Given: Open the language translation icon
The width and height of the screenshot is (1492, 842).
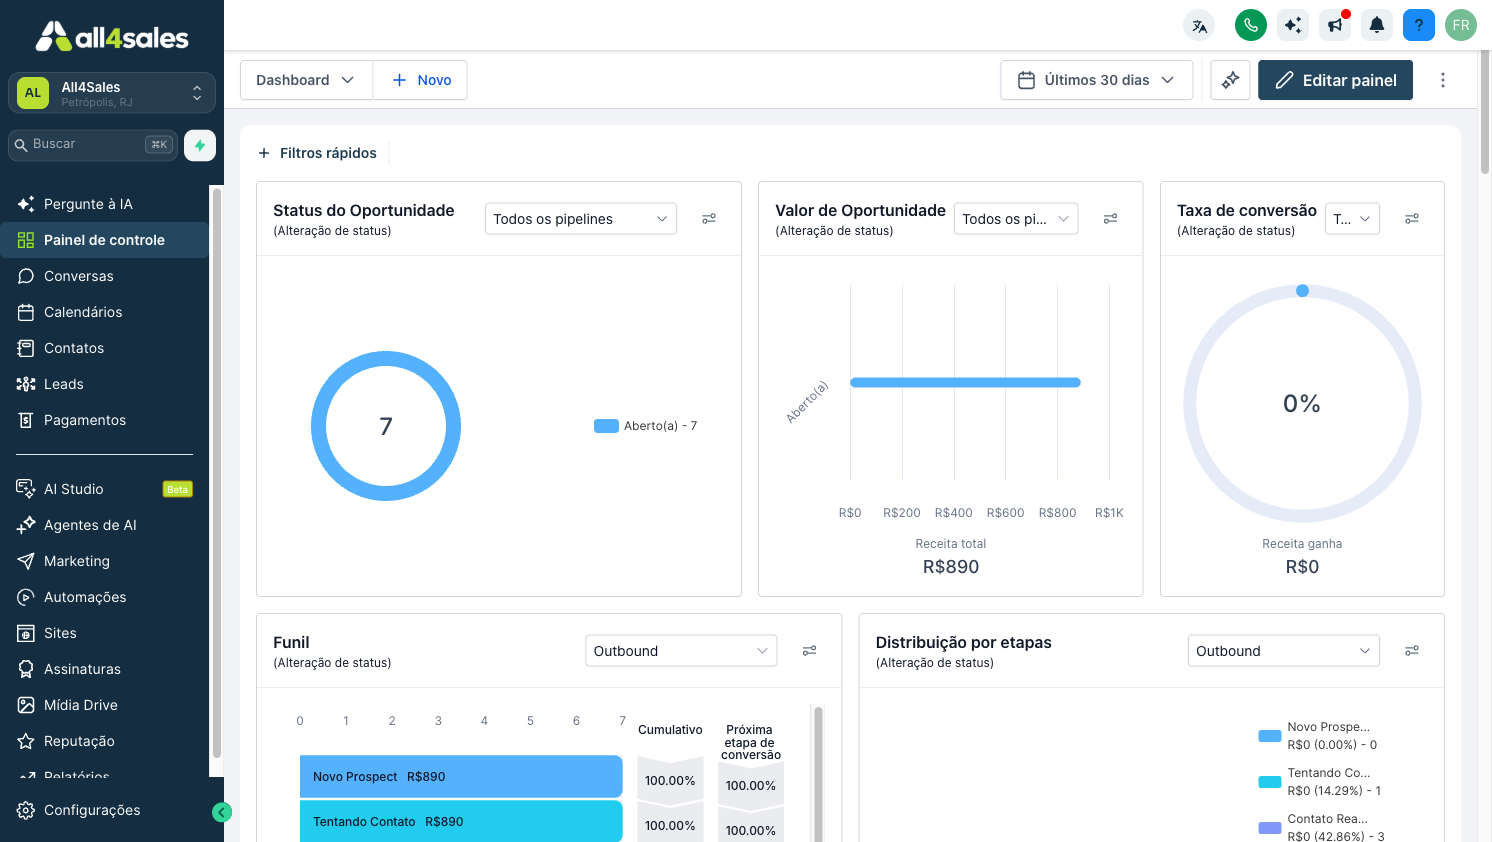Looking at the screenshot, I should [1199, 25].
